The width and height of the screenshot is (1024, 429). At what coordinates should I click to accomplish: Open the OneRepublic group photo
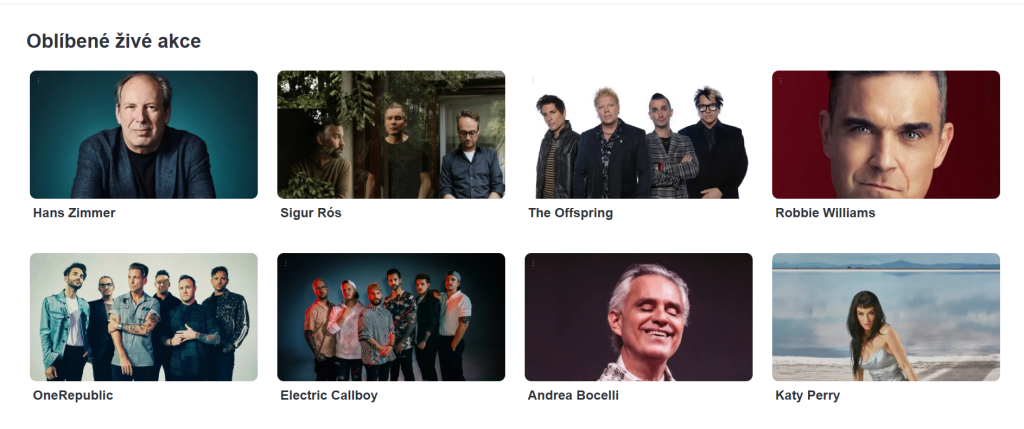pos(144,317)
